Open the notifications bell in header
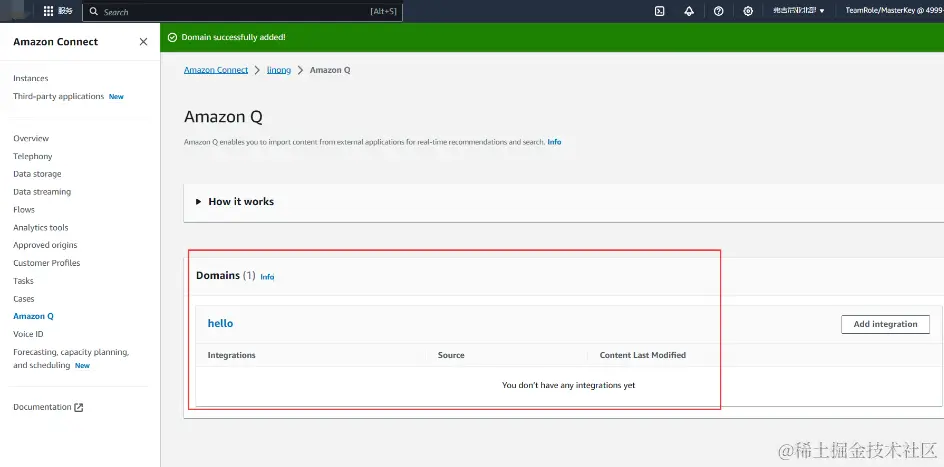 689,11
